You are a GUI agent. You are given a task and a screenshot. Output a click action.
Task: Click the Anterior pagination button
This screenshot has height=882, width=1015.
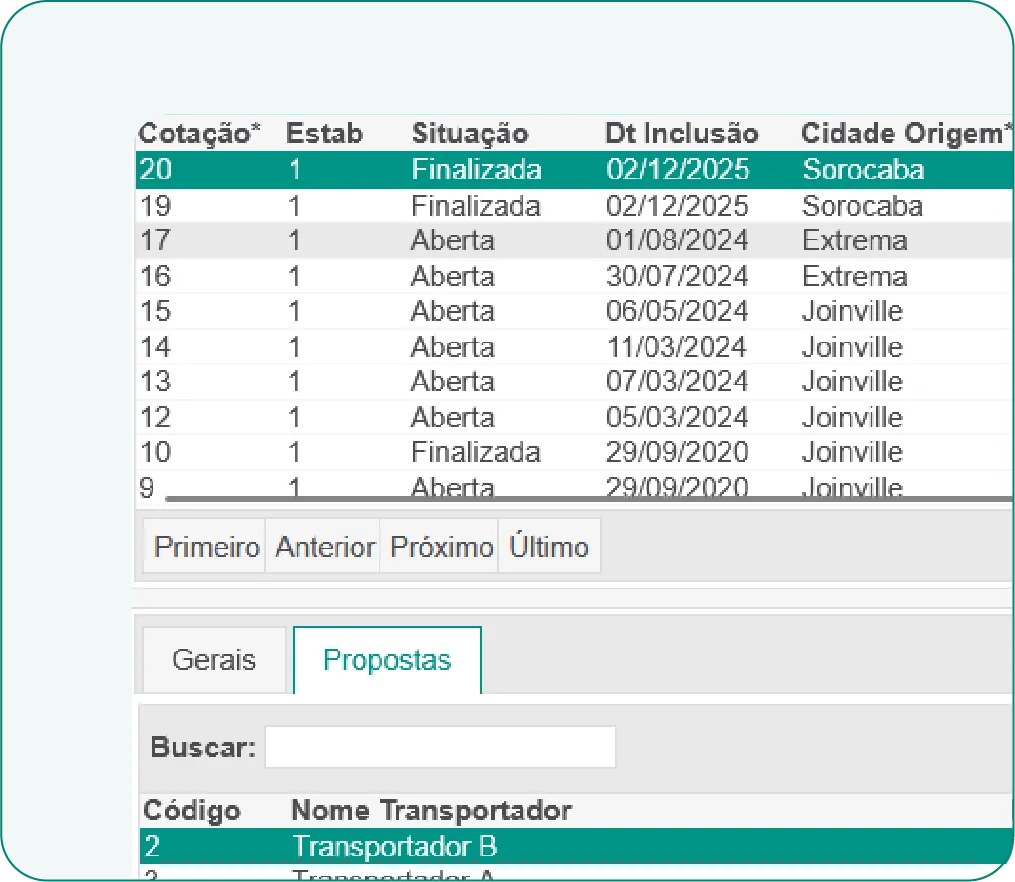322,546
